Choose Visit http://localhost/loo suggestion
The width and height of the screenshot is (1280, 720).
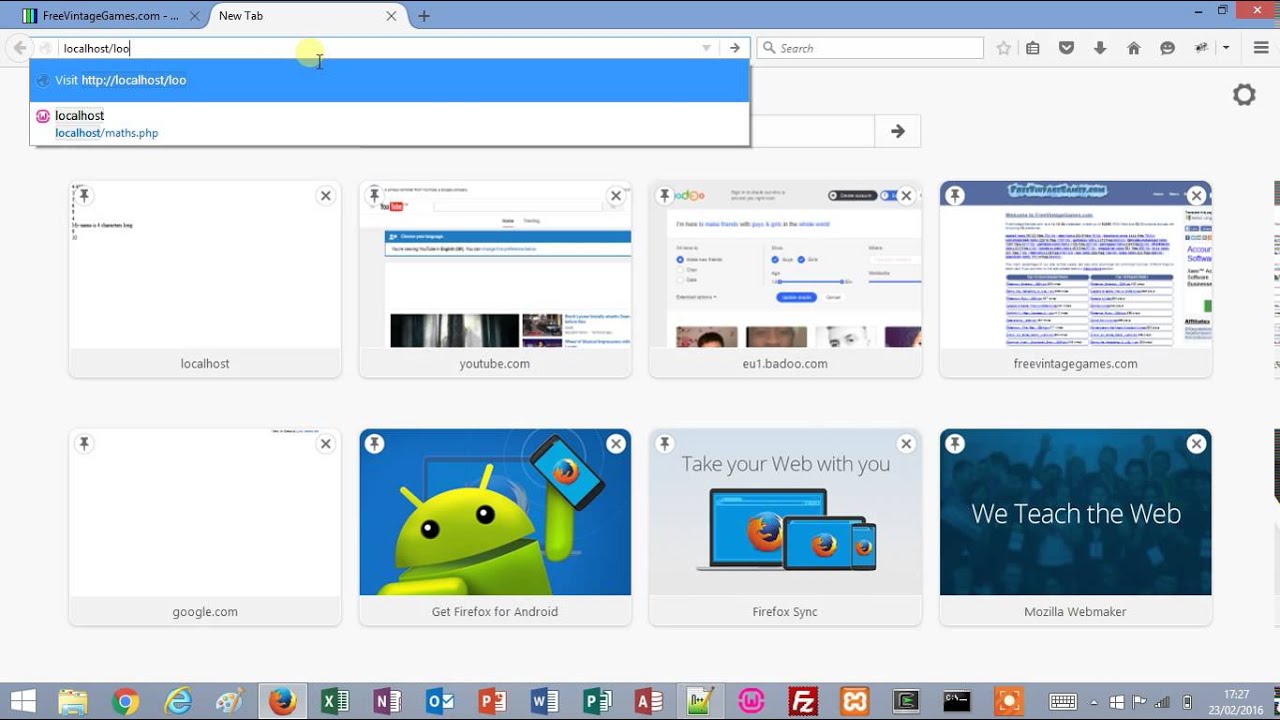tap(389, 80)
